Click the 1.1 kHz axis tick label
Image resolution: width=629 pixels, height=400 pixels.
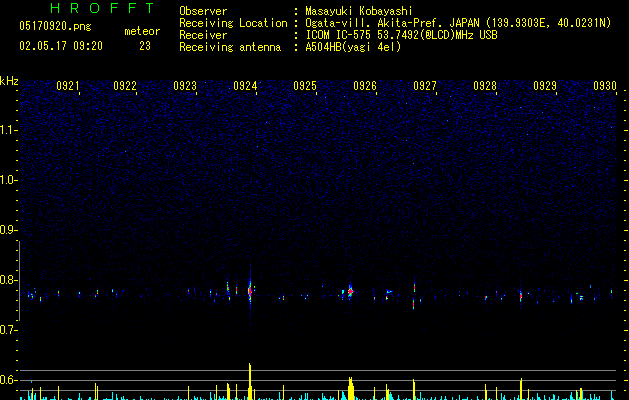point(9,130)
